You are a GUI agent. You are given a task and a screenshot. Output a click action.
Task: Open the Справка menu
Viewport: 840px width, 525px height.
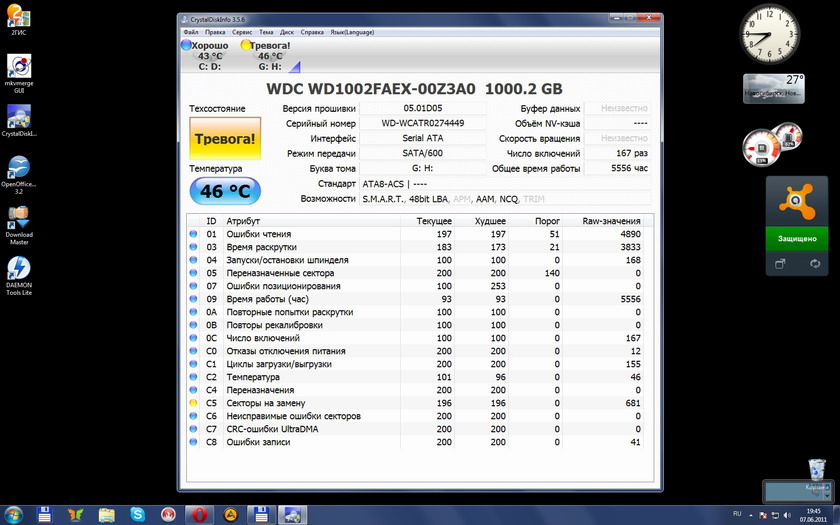[x=312, y=32]
